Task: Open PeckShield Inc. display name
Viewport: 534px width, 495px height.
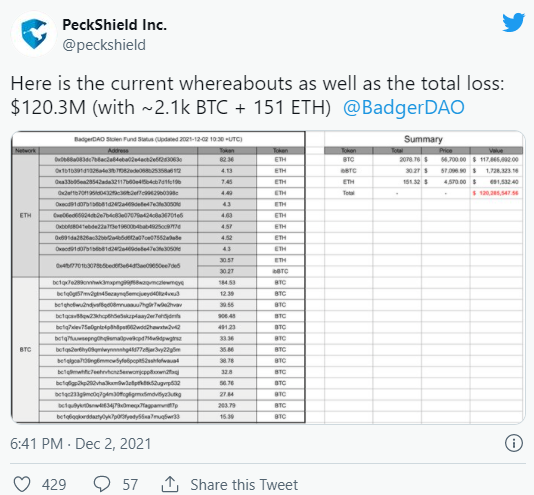Action: tap(114, 25)
